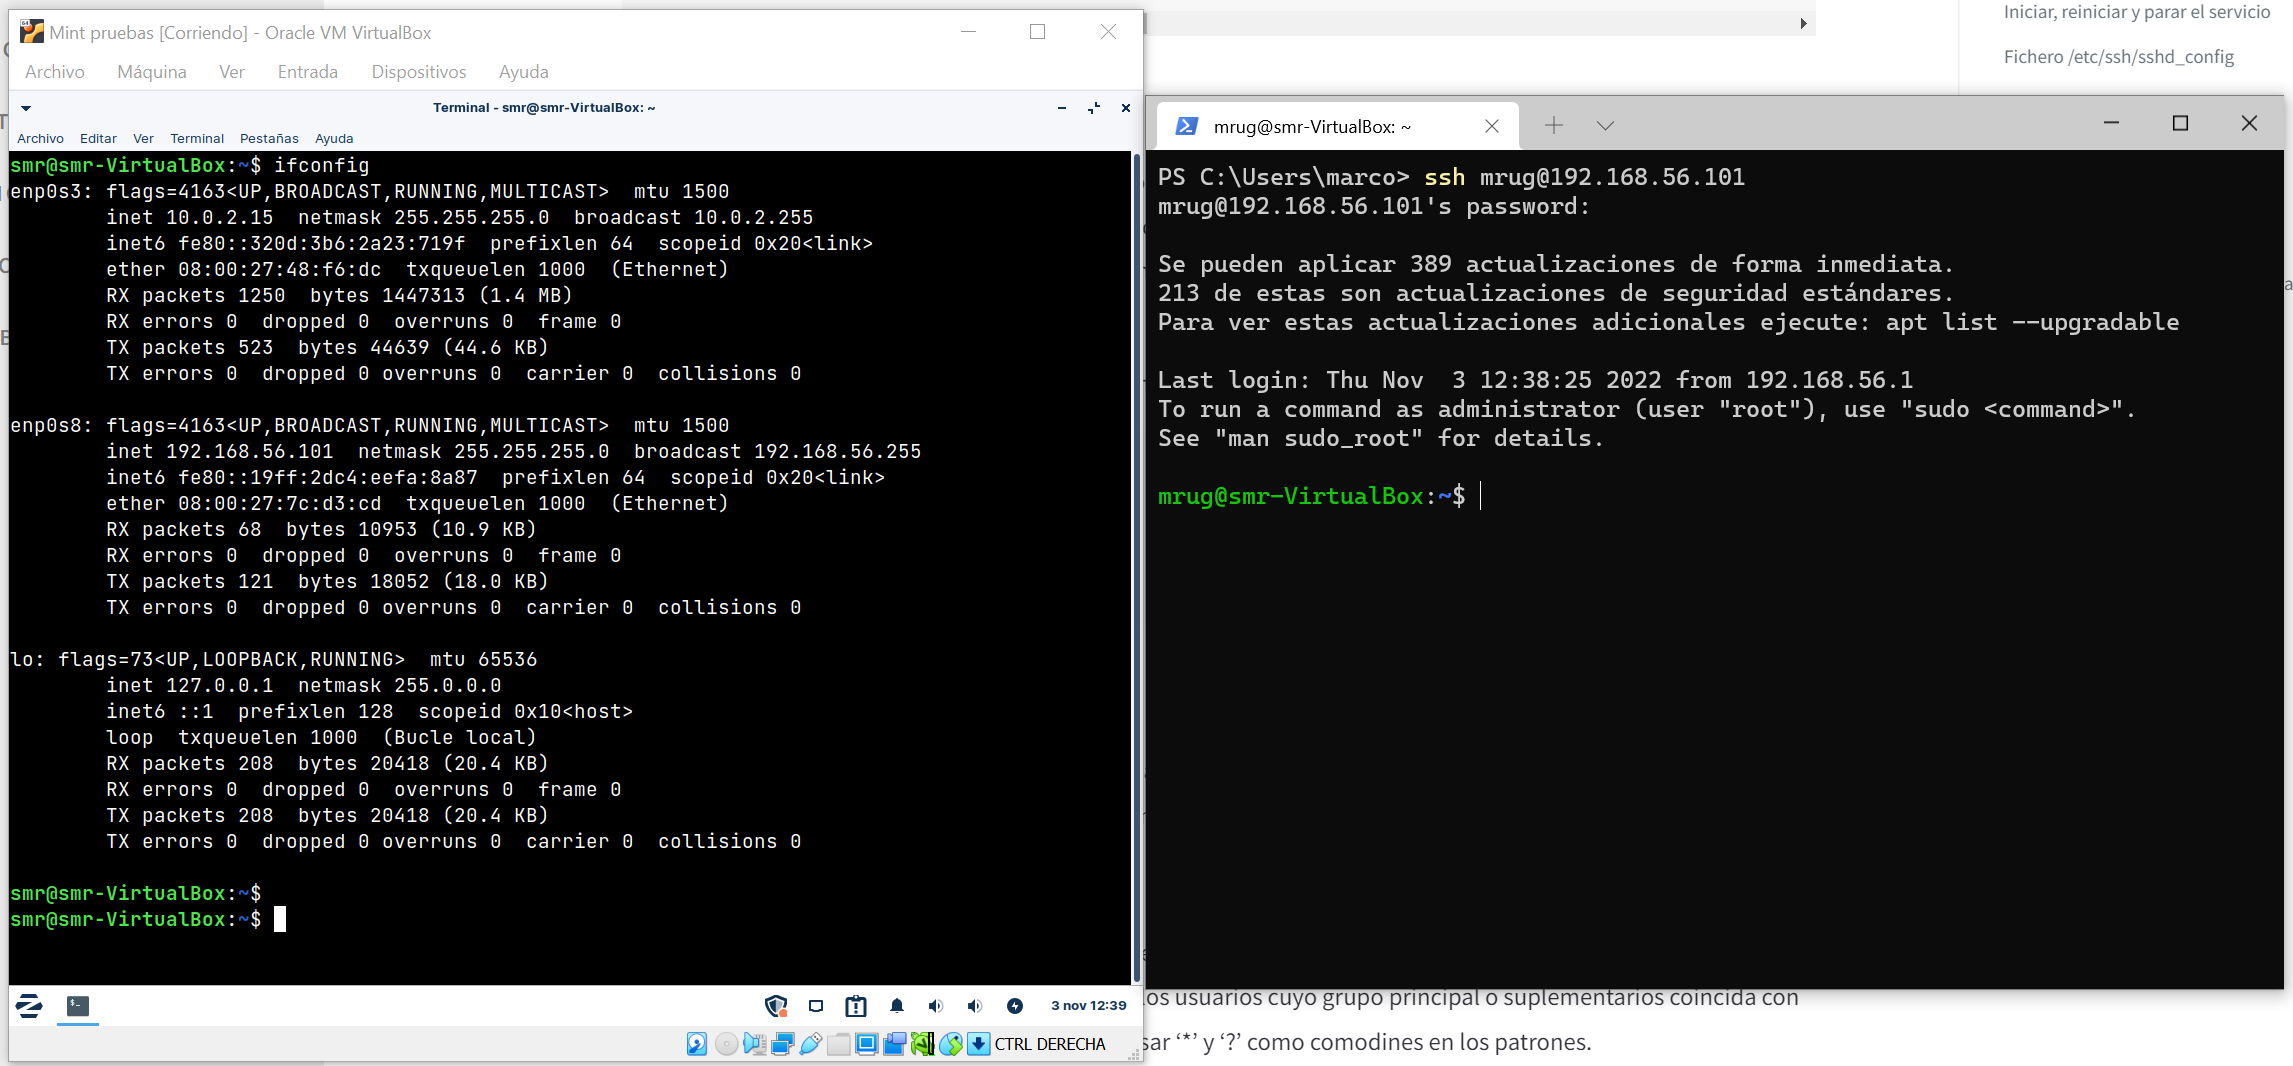This screenshot has height=1066, width=2293.
Task: Open the new tab profile dropdown chevron
Action: pos(1605,126)
